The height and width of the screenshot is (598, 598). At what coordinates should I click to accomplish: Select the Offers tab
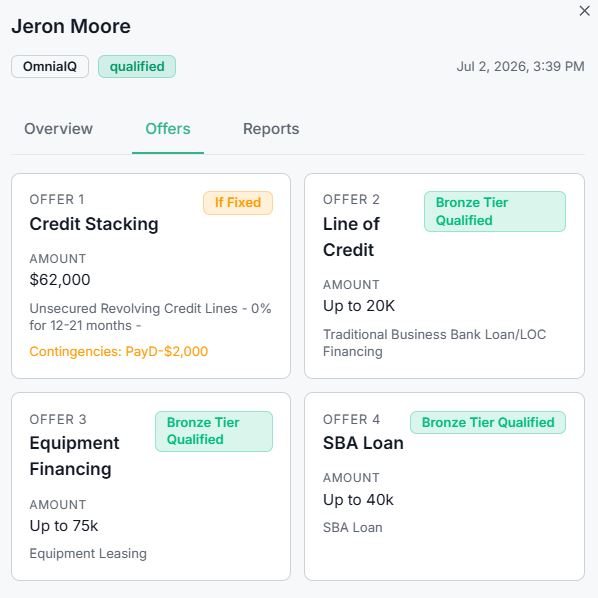(x=168, y=129)
